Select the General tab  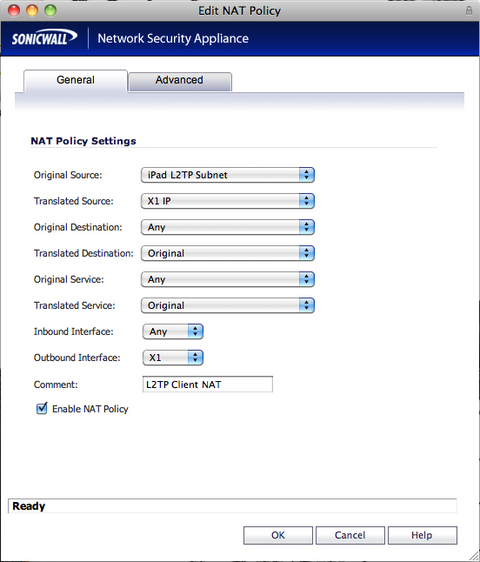tap(75, 81)
